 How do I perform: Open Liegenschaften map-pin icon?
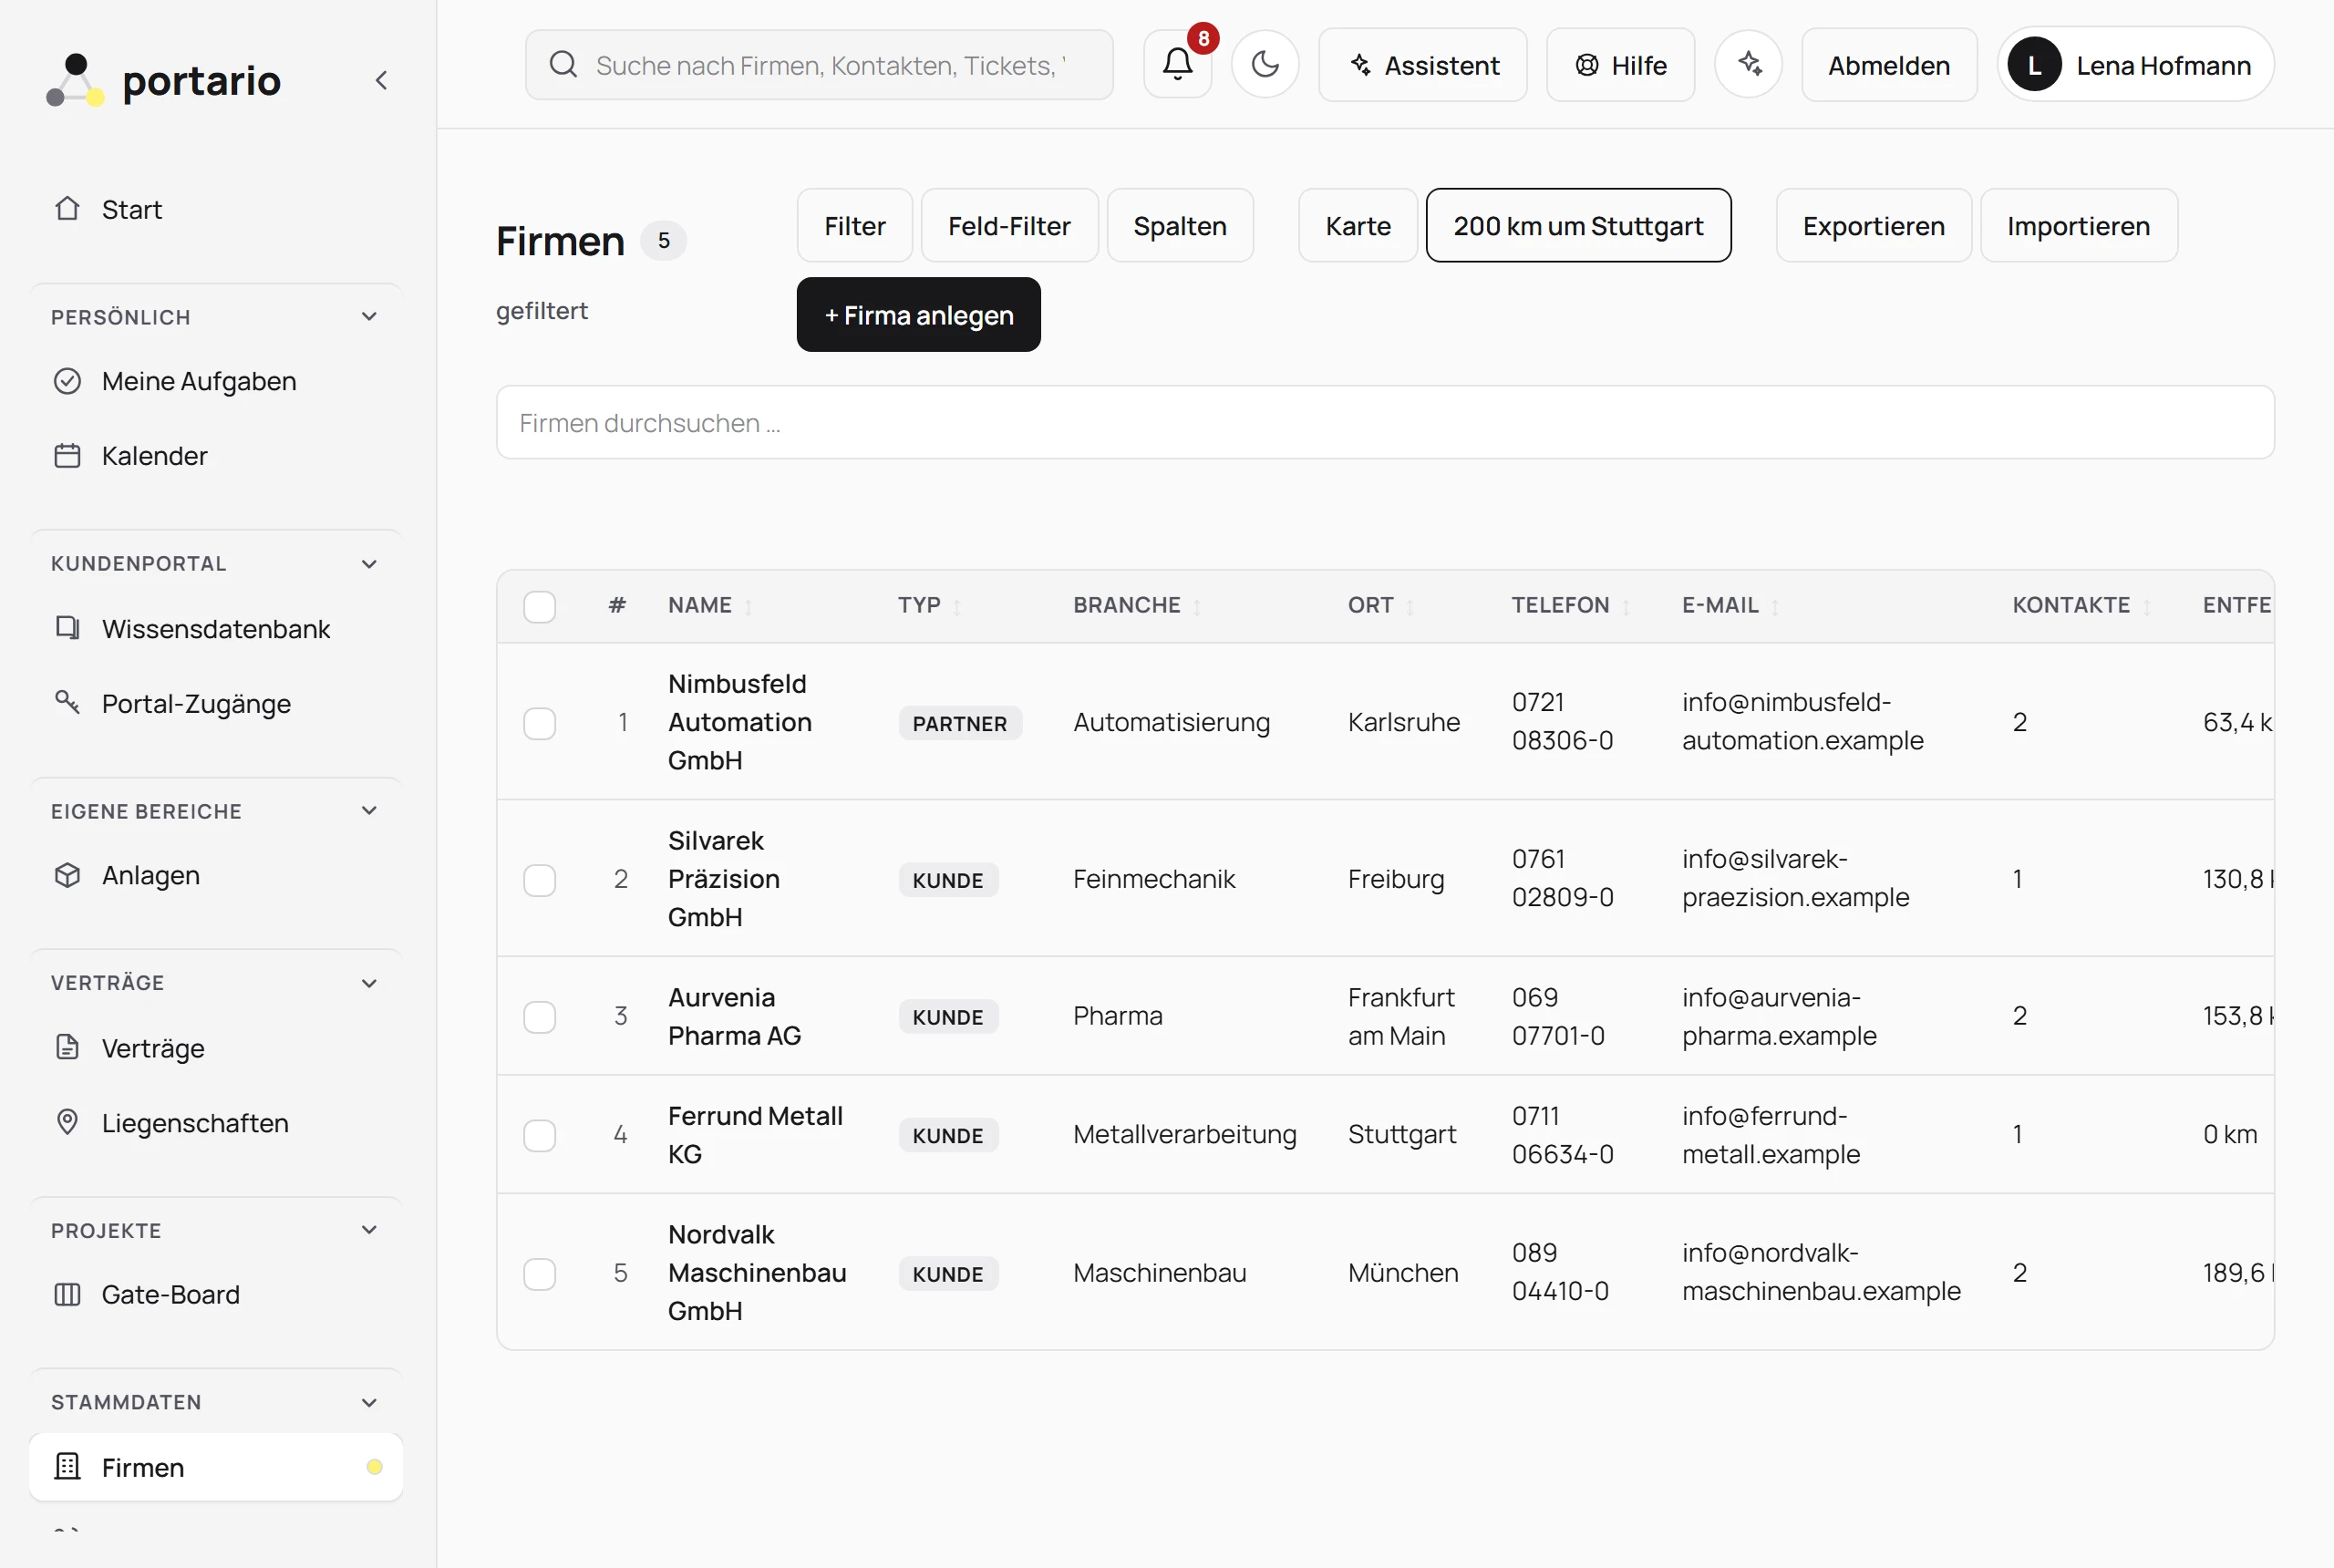point(67,1122)
